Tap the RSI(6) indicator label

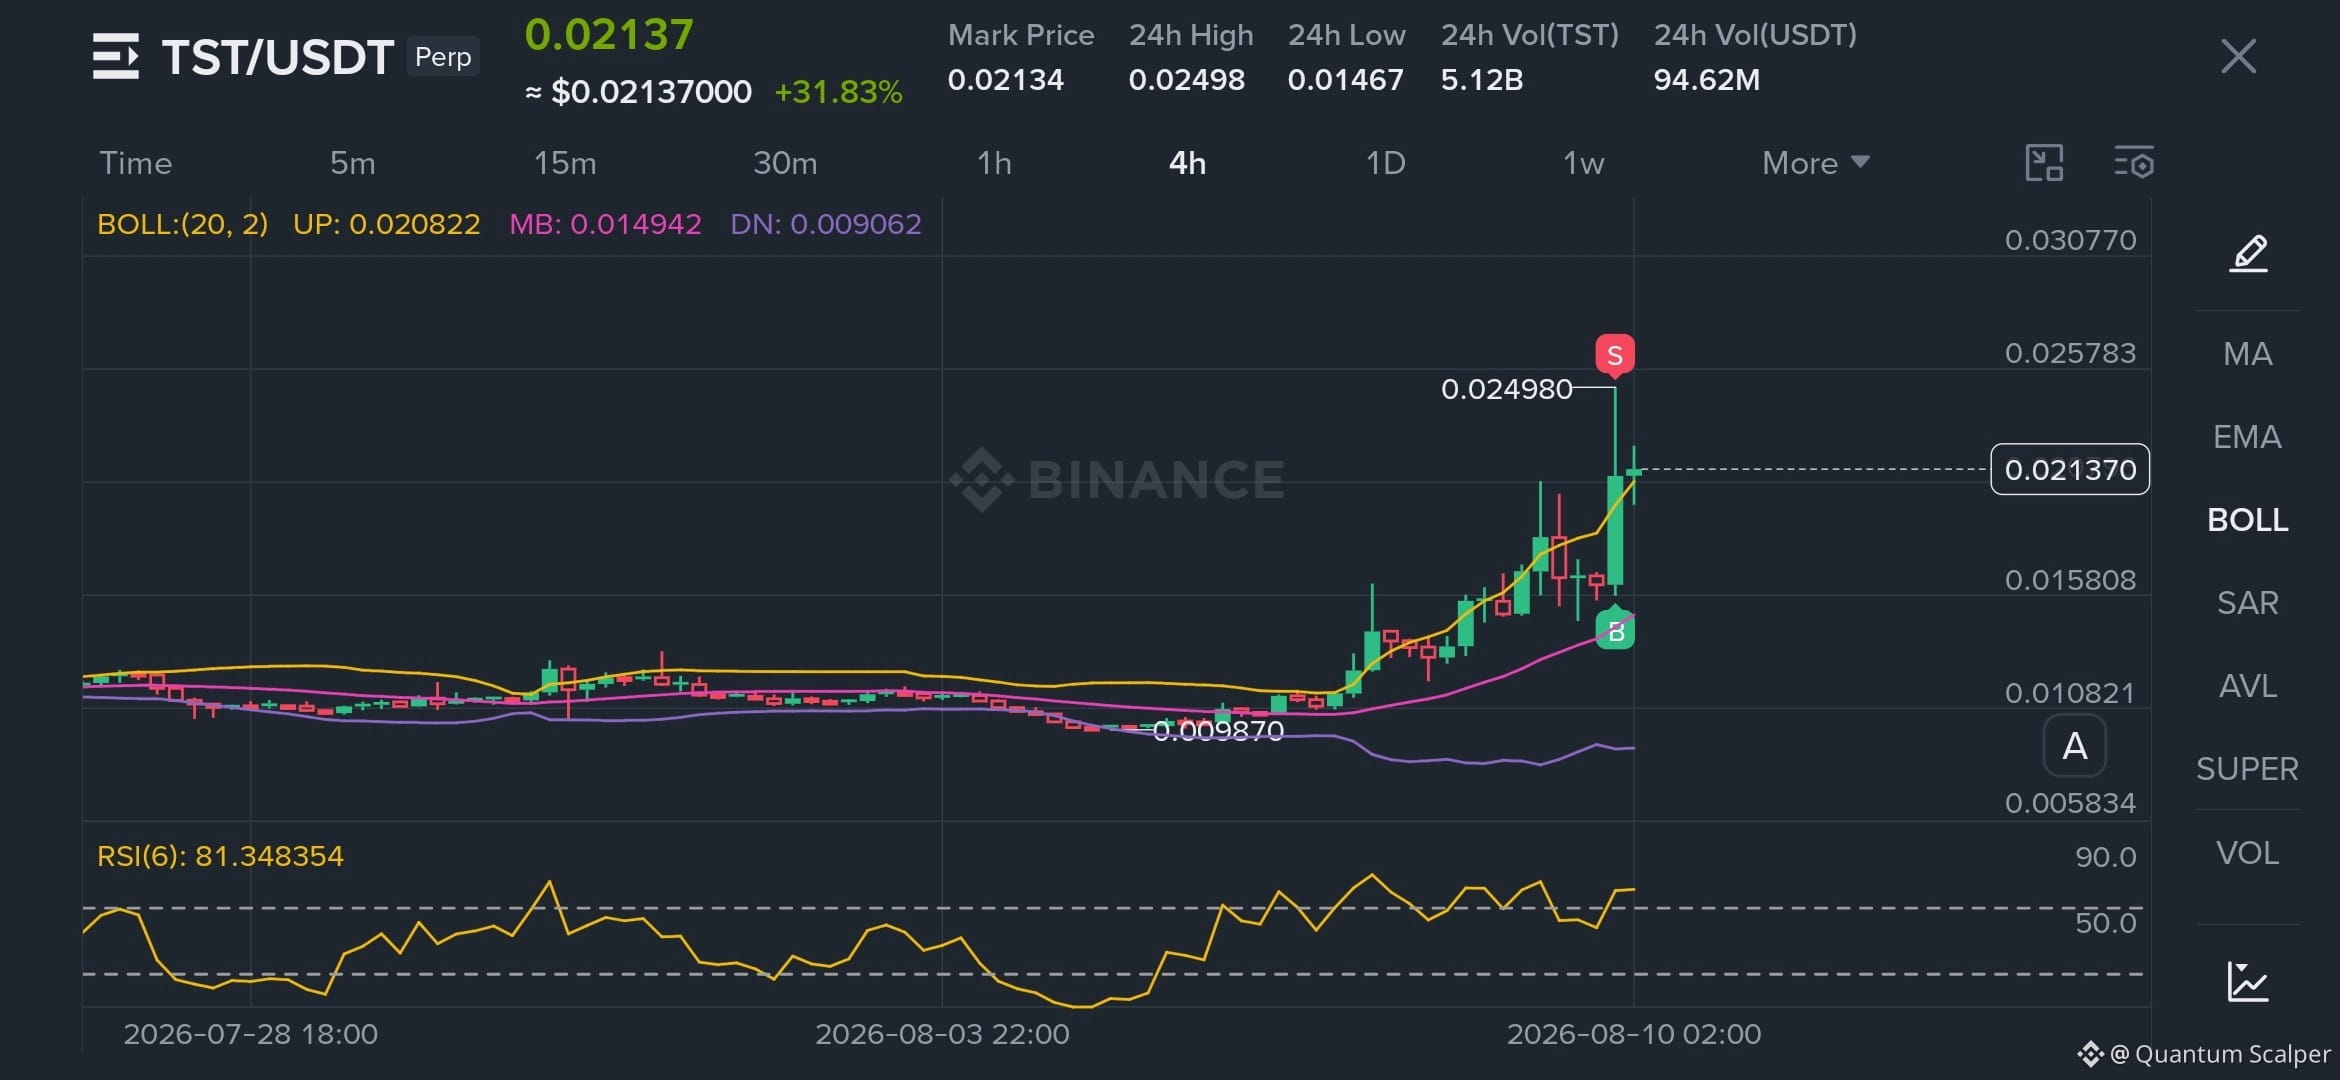(x=220, y=856)
